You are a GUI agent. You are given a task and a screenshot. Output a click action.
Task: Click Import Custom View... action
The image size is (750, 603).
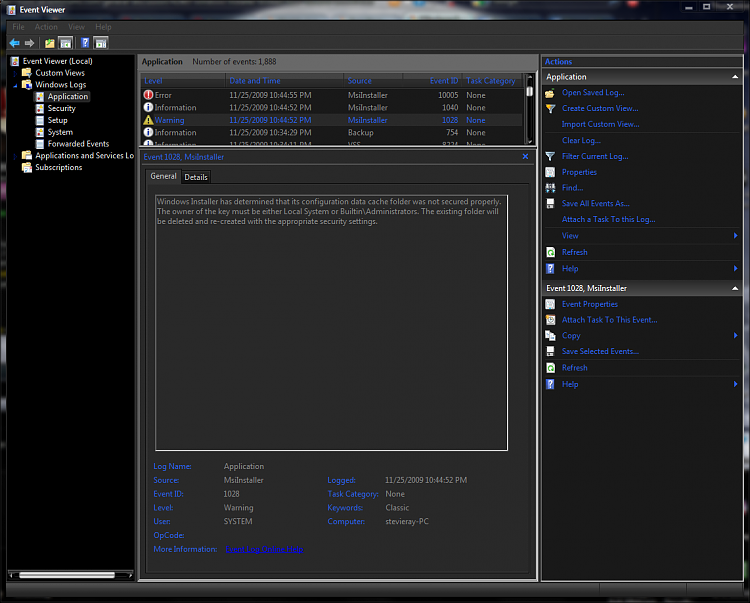600,124
